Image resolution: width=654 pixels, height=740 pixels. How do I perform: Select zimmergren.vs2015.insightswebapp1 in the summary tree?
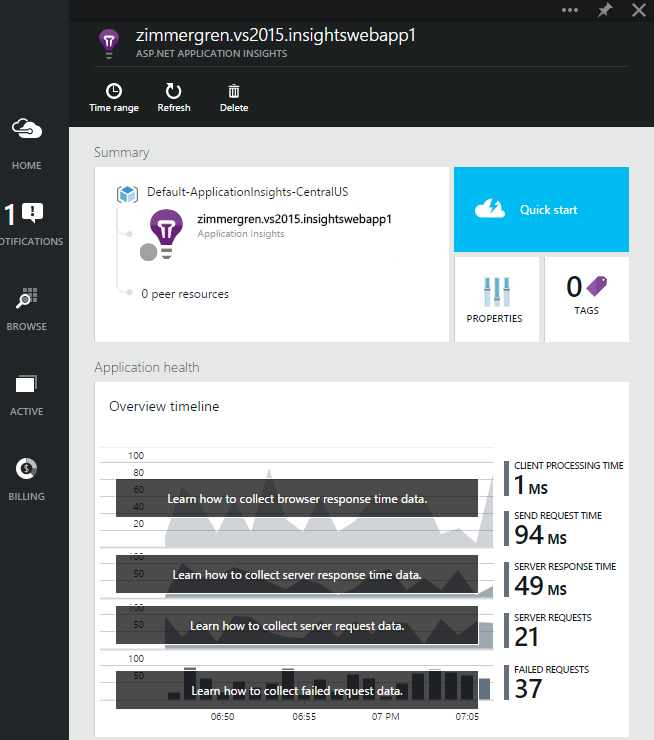tap(294, 219)
